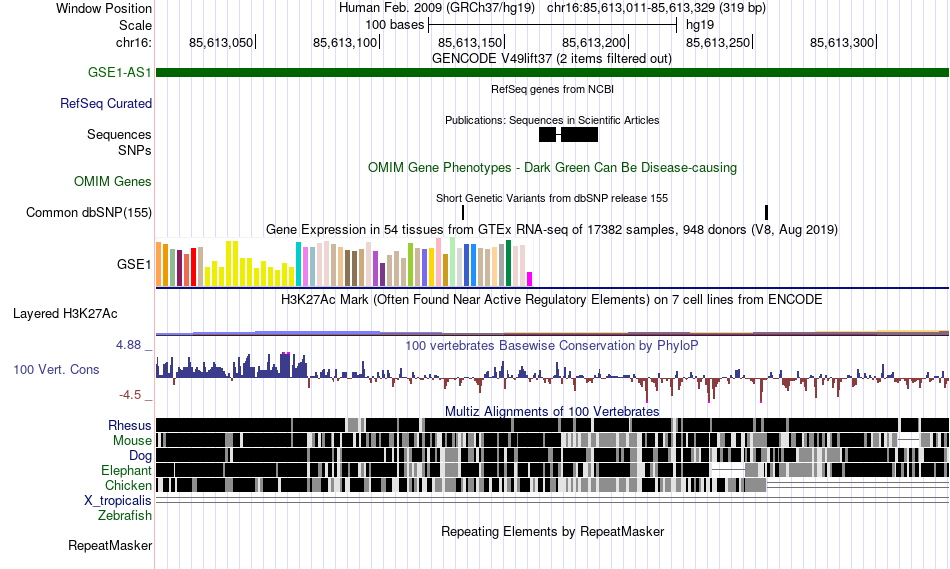Open OMIM Gene Phenotypes track title
950x569 pixels.
pyautogui.click(x=553, y=167)
